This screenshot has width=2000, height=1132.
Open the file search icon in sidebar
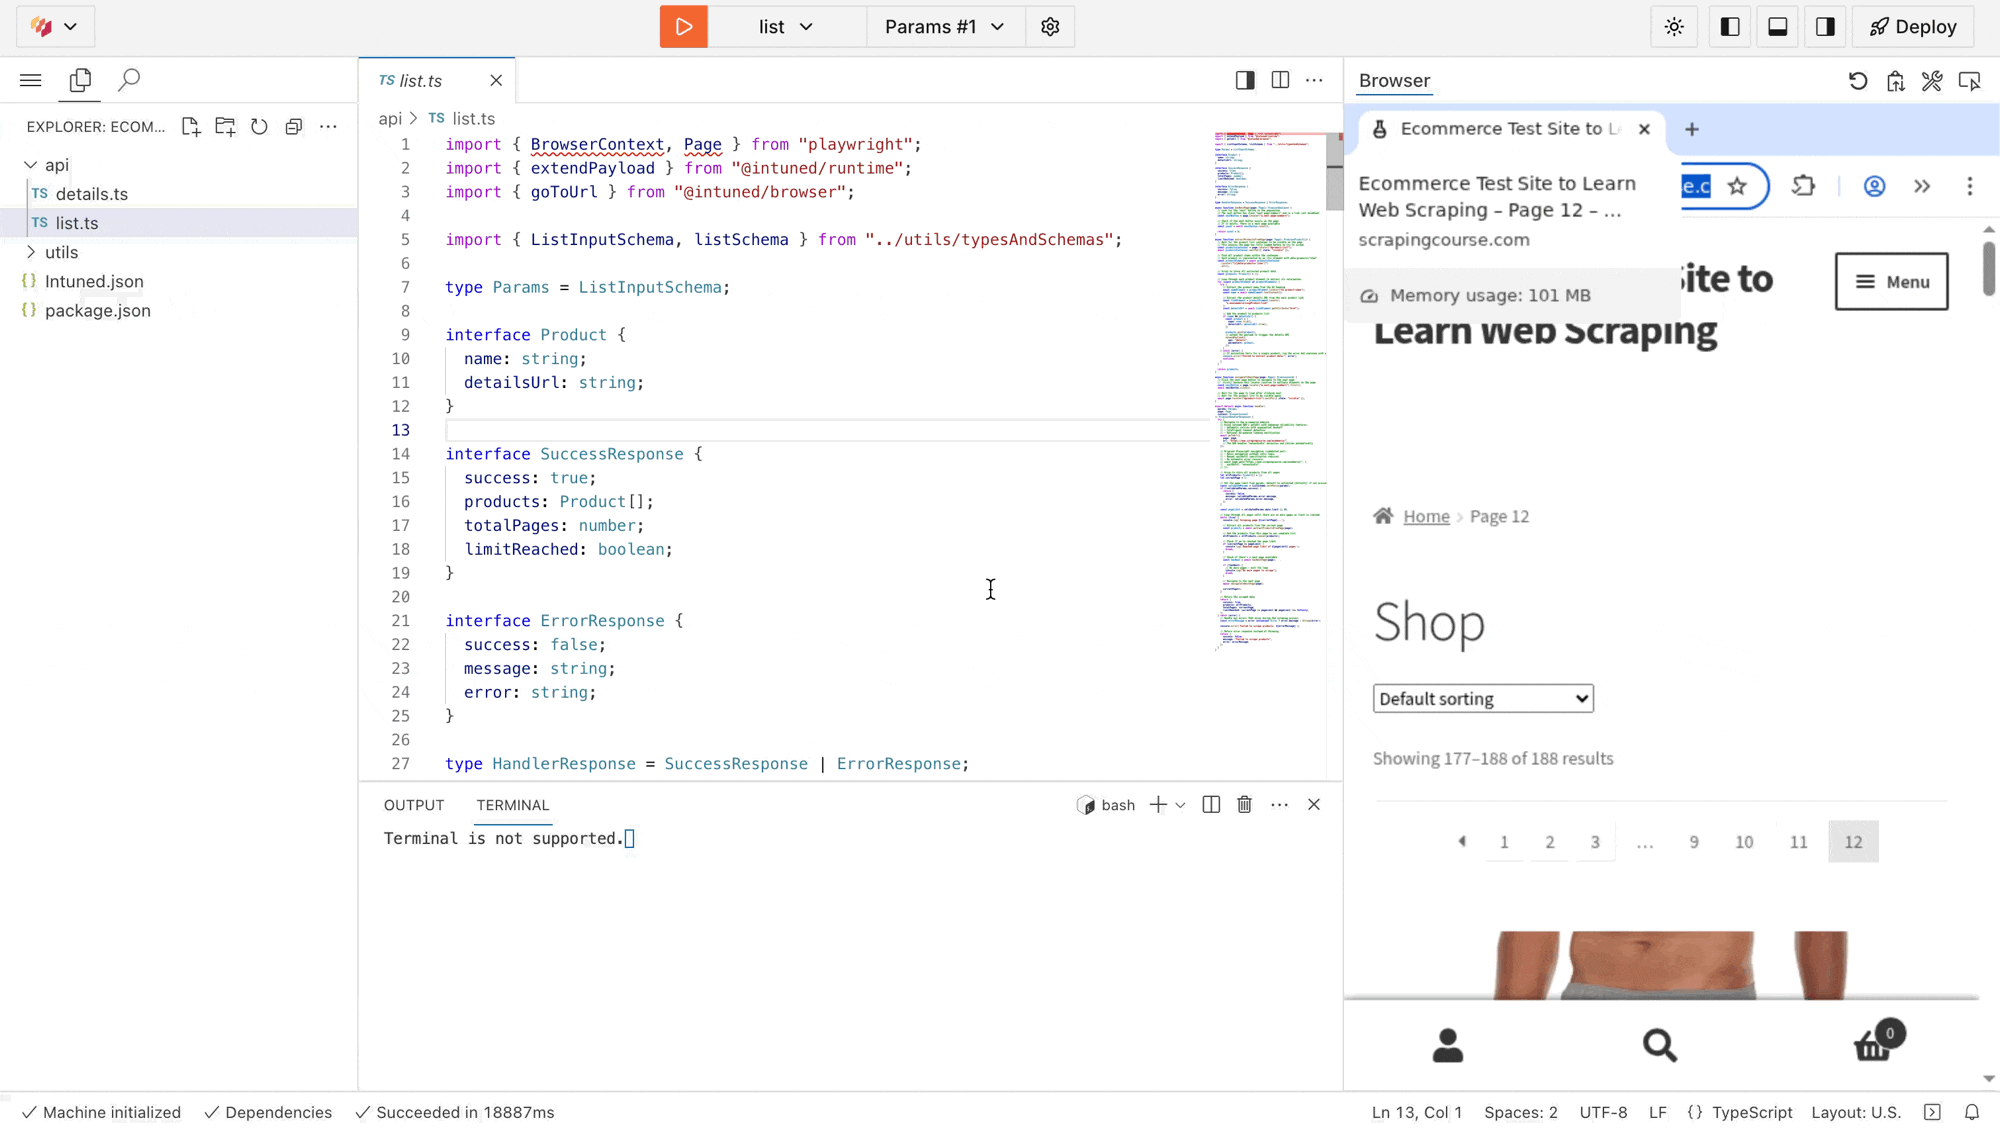128,80
